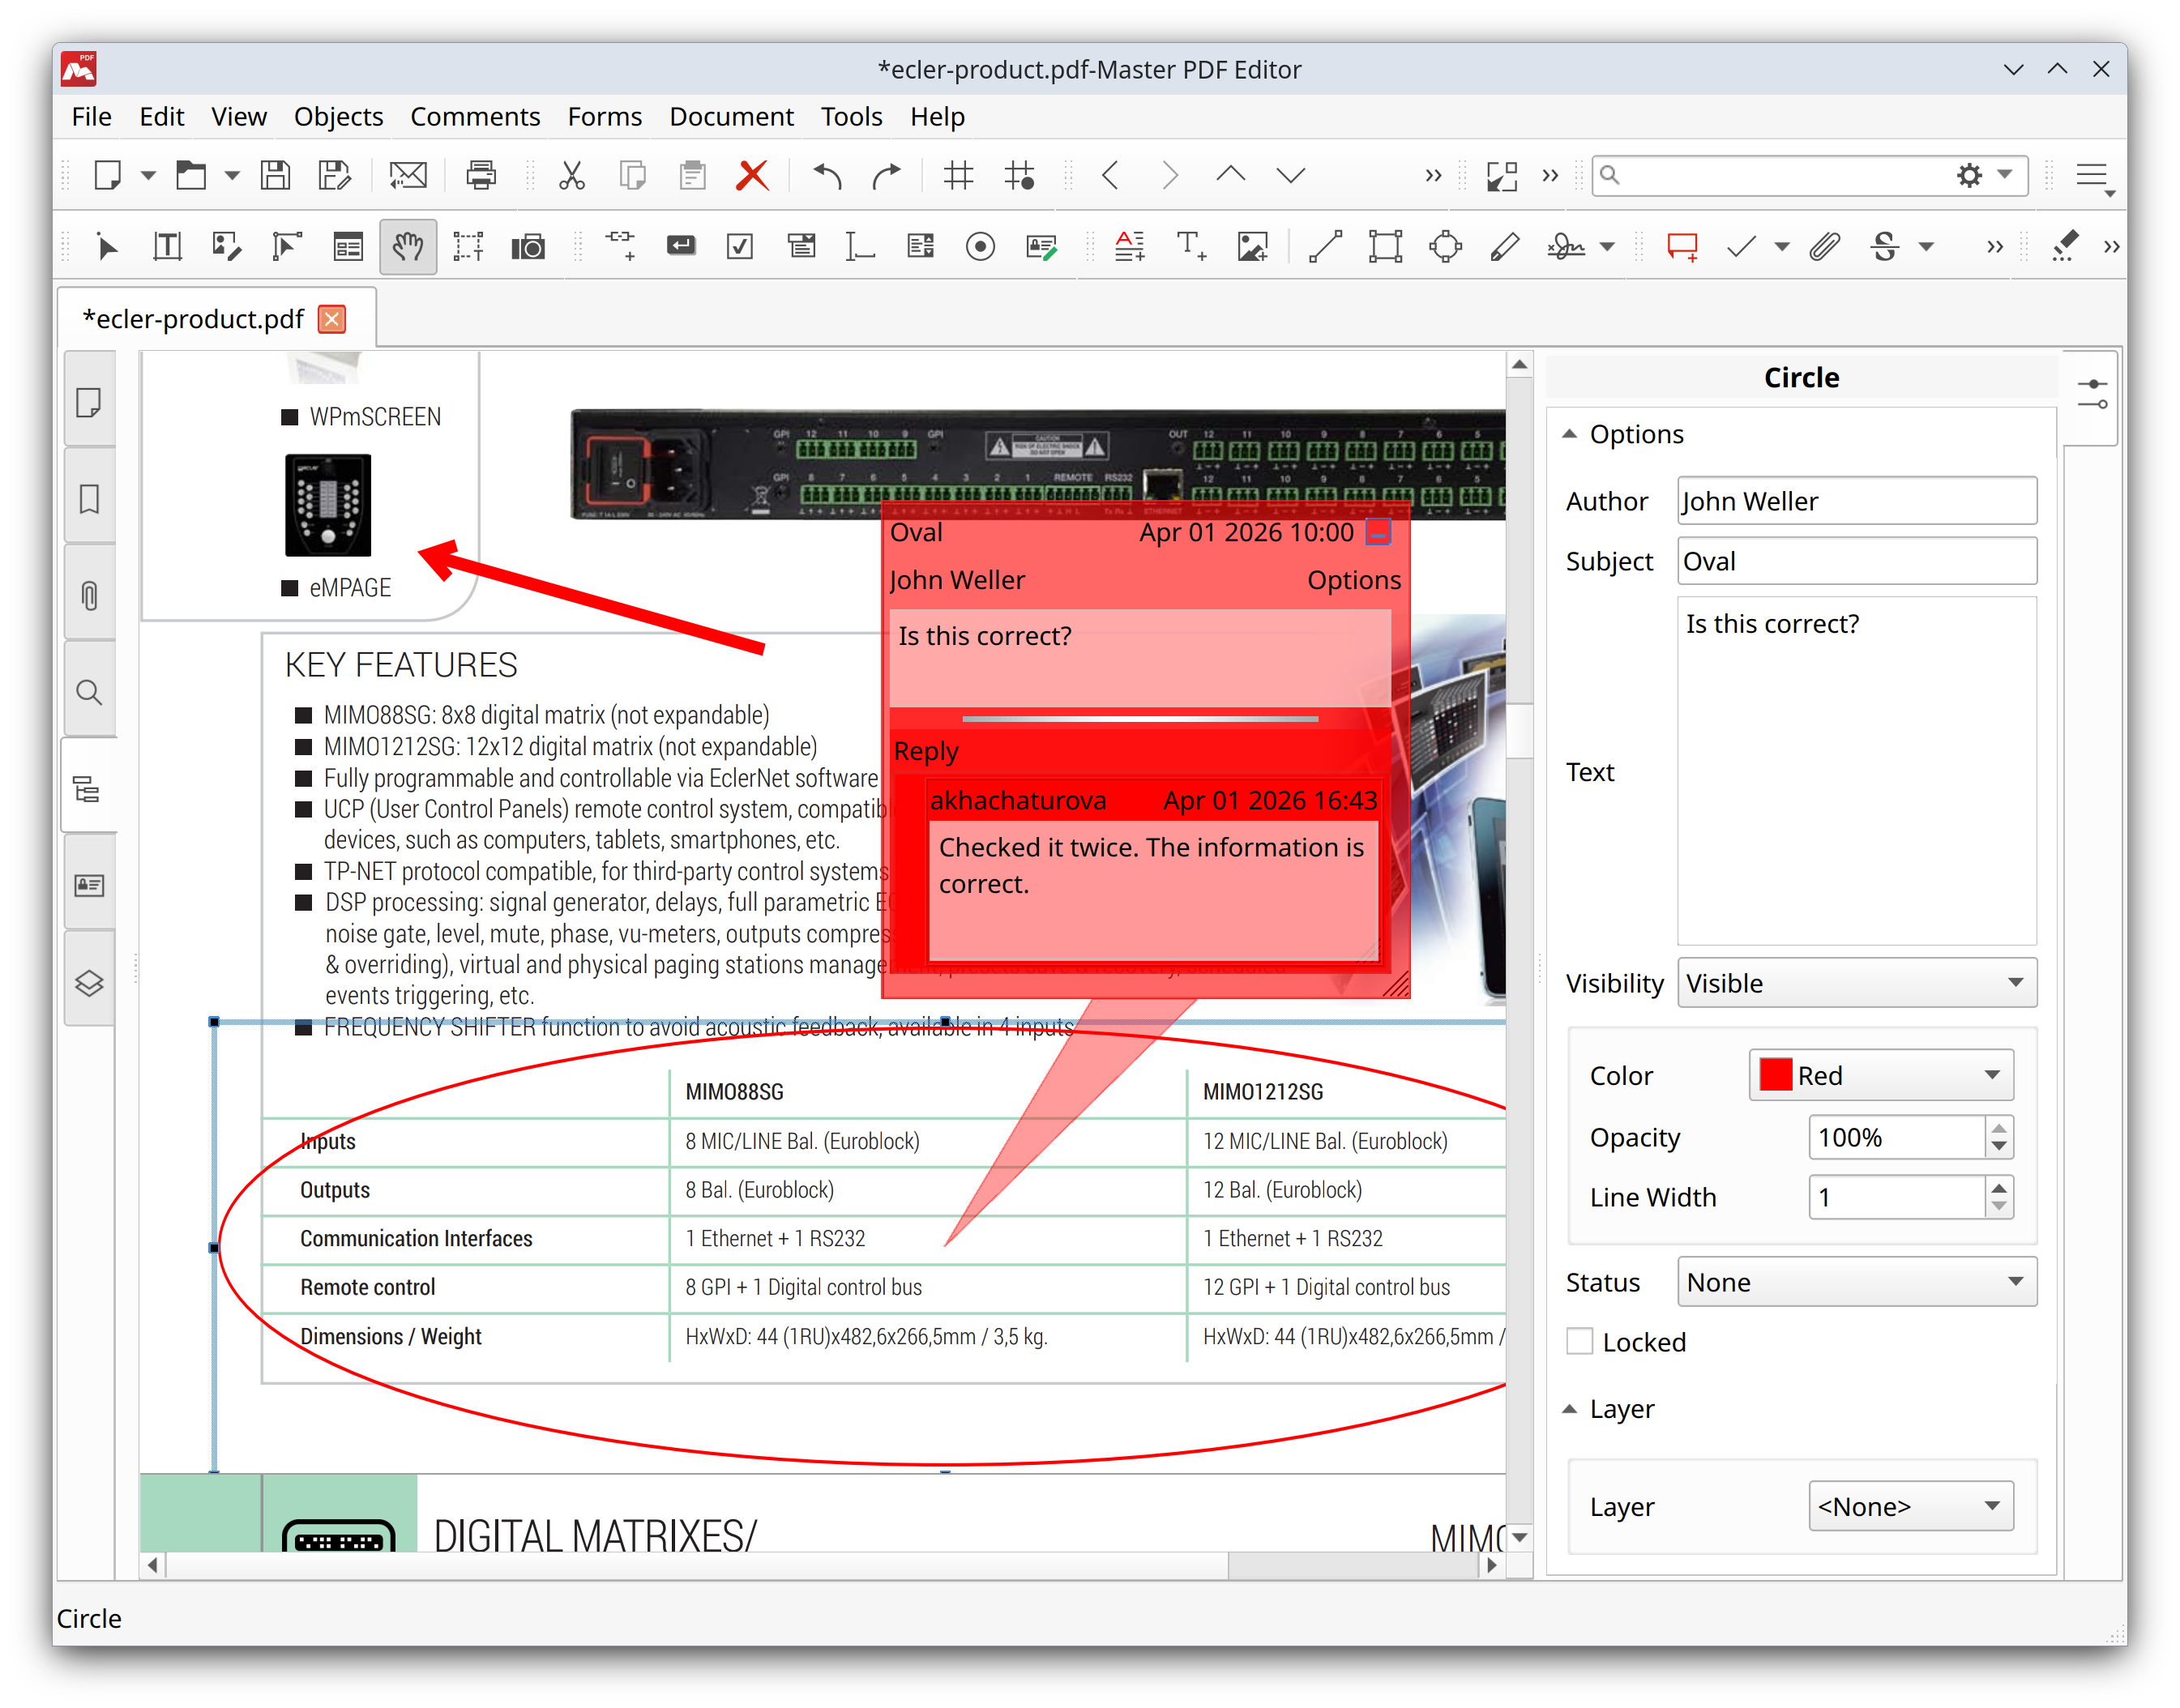Select the Add Sticky Note tool
The width and height of the screenshot is (2180, 1708).
(1682, 246)
